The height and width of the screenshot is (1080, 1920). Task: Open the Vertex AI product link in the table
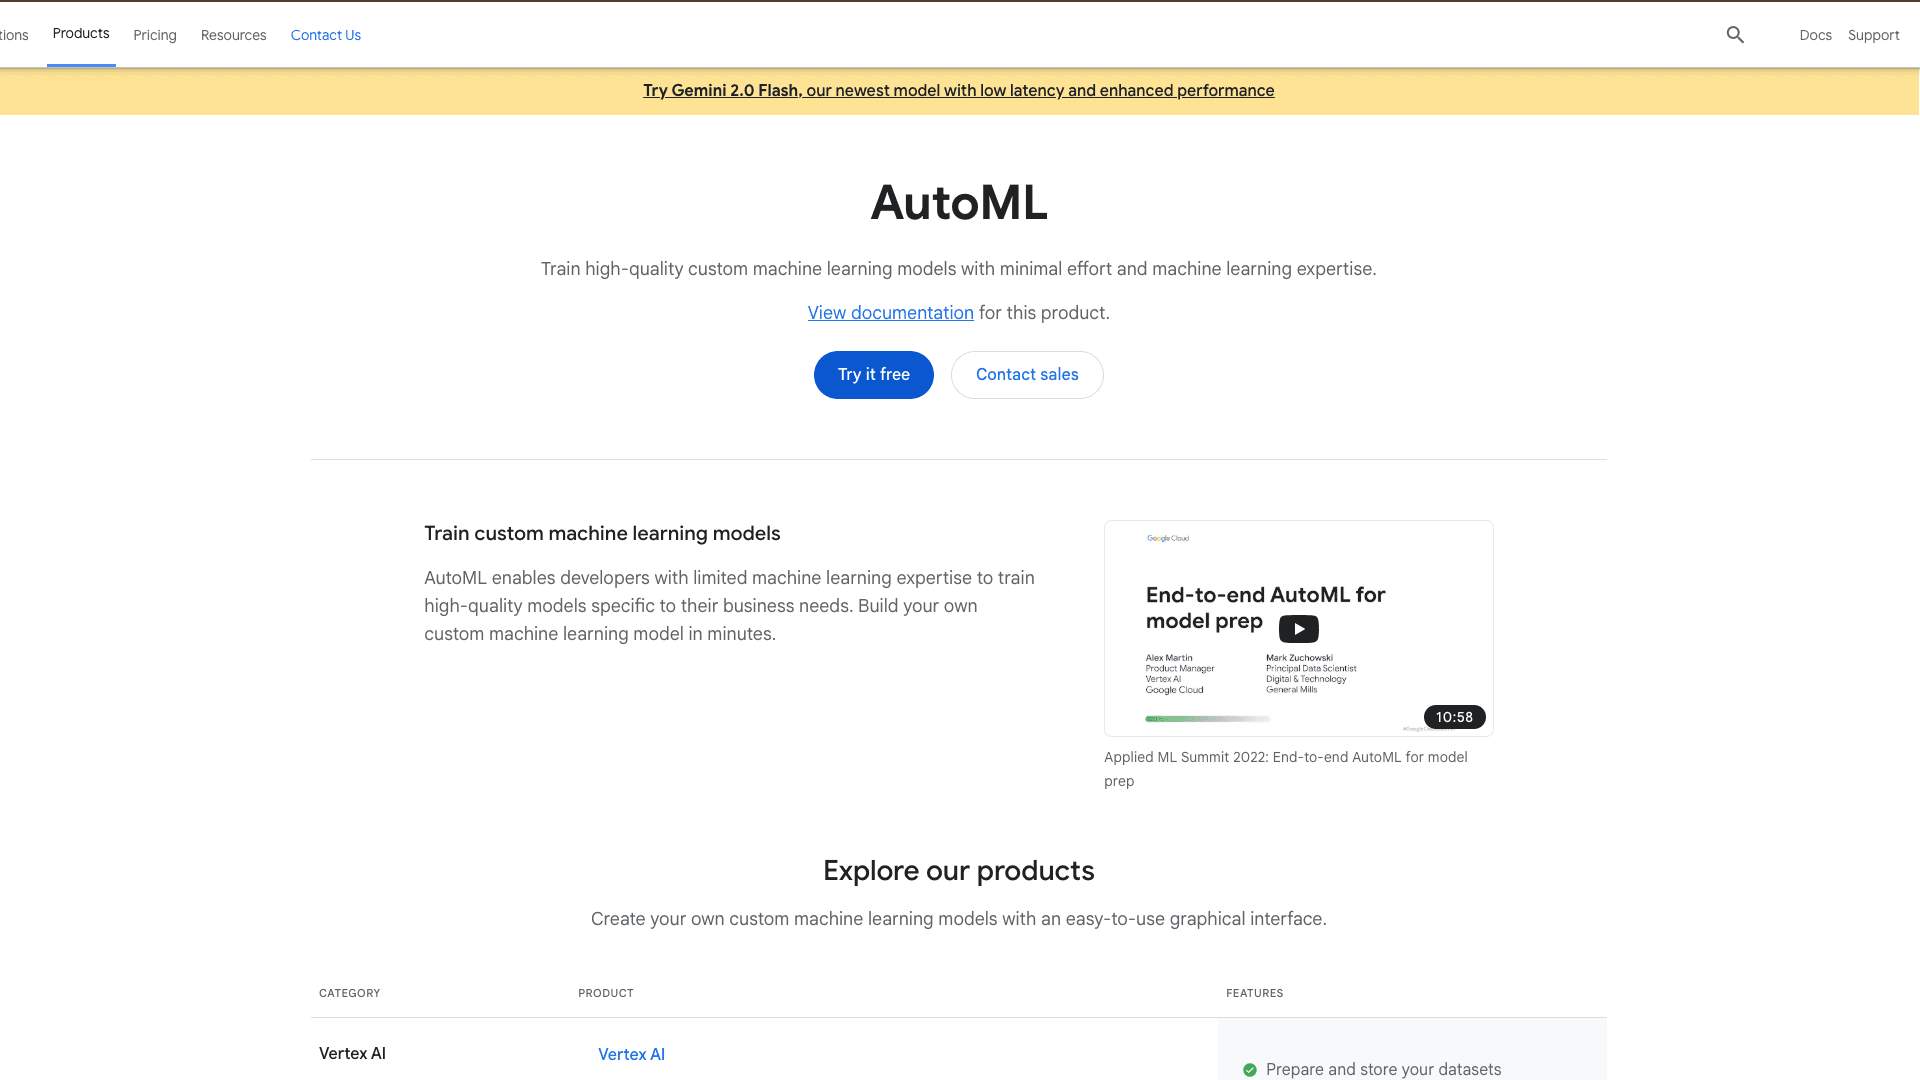click(631, 1054)
